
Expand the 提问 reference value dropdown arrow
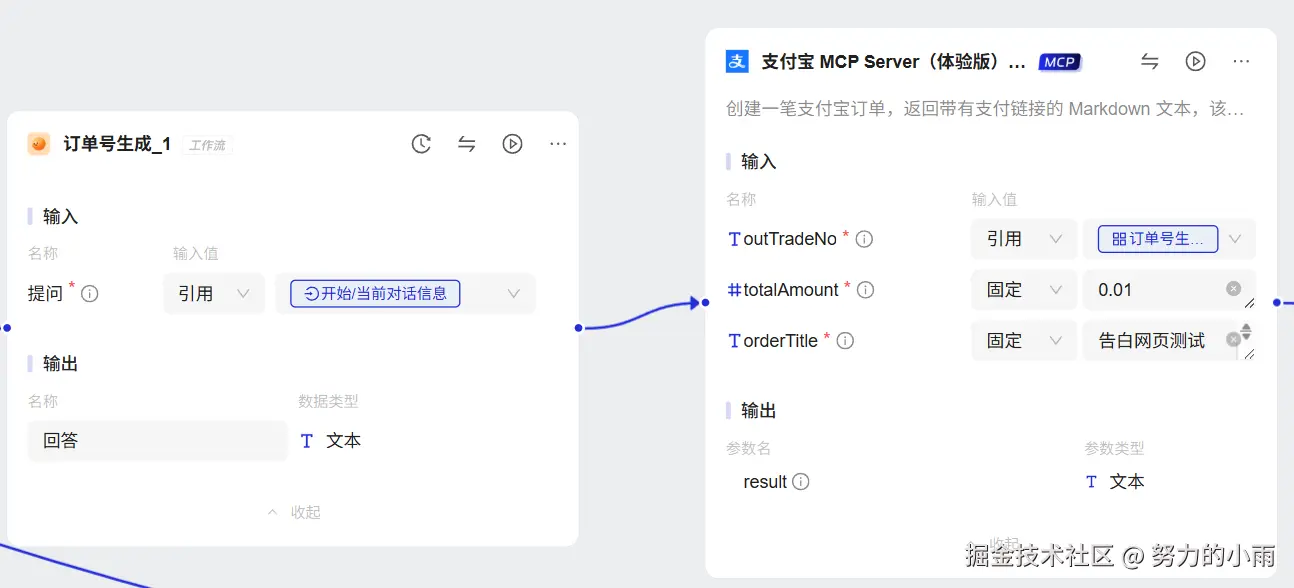tap(514, 294)
